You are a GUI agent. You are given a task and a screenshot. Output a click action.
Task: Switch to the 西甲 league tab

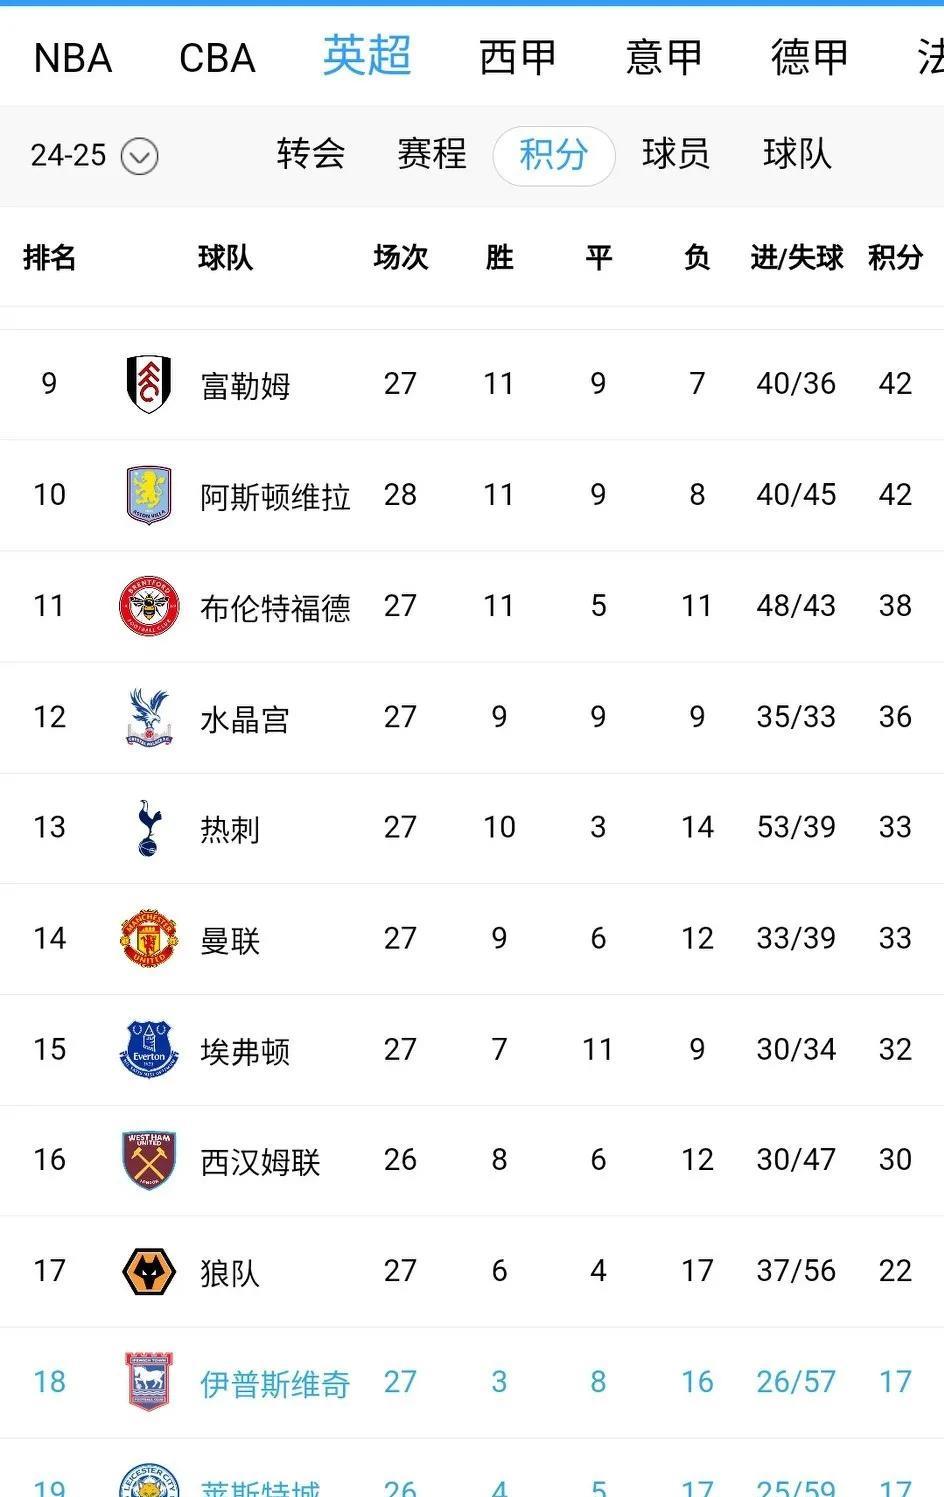pyautogui.click(x=517, y=57)
